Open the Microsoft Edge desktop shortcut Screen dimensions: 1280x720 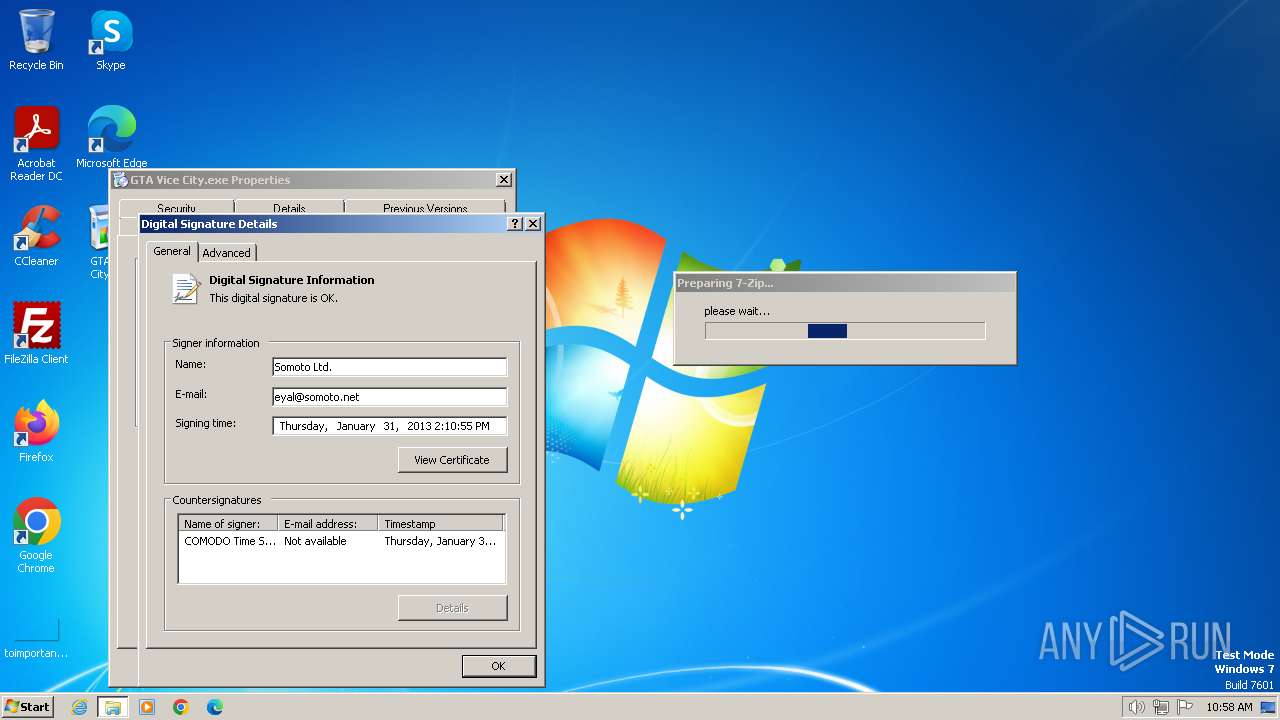coord(111,138)
